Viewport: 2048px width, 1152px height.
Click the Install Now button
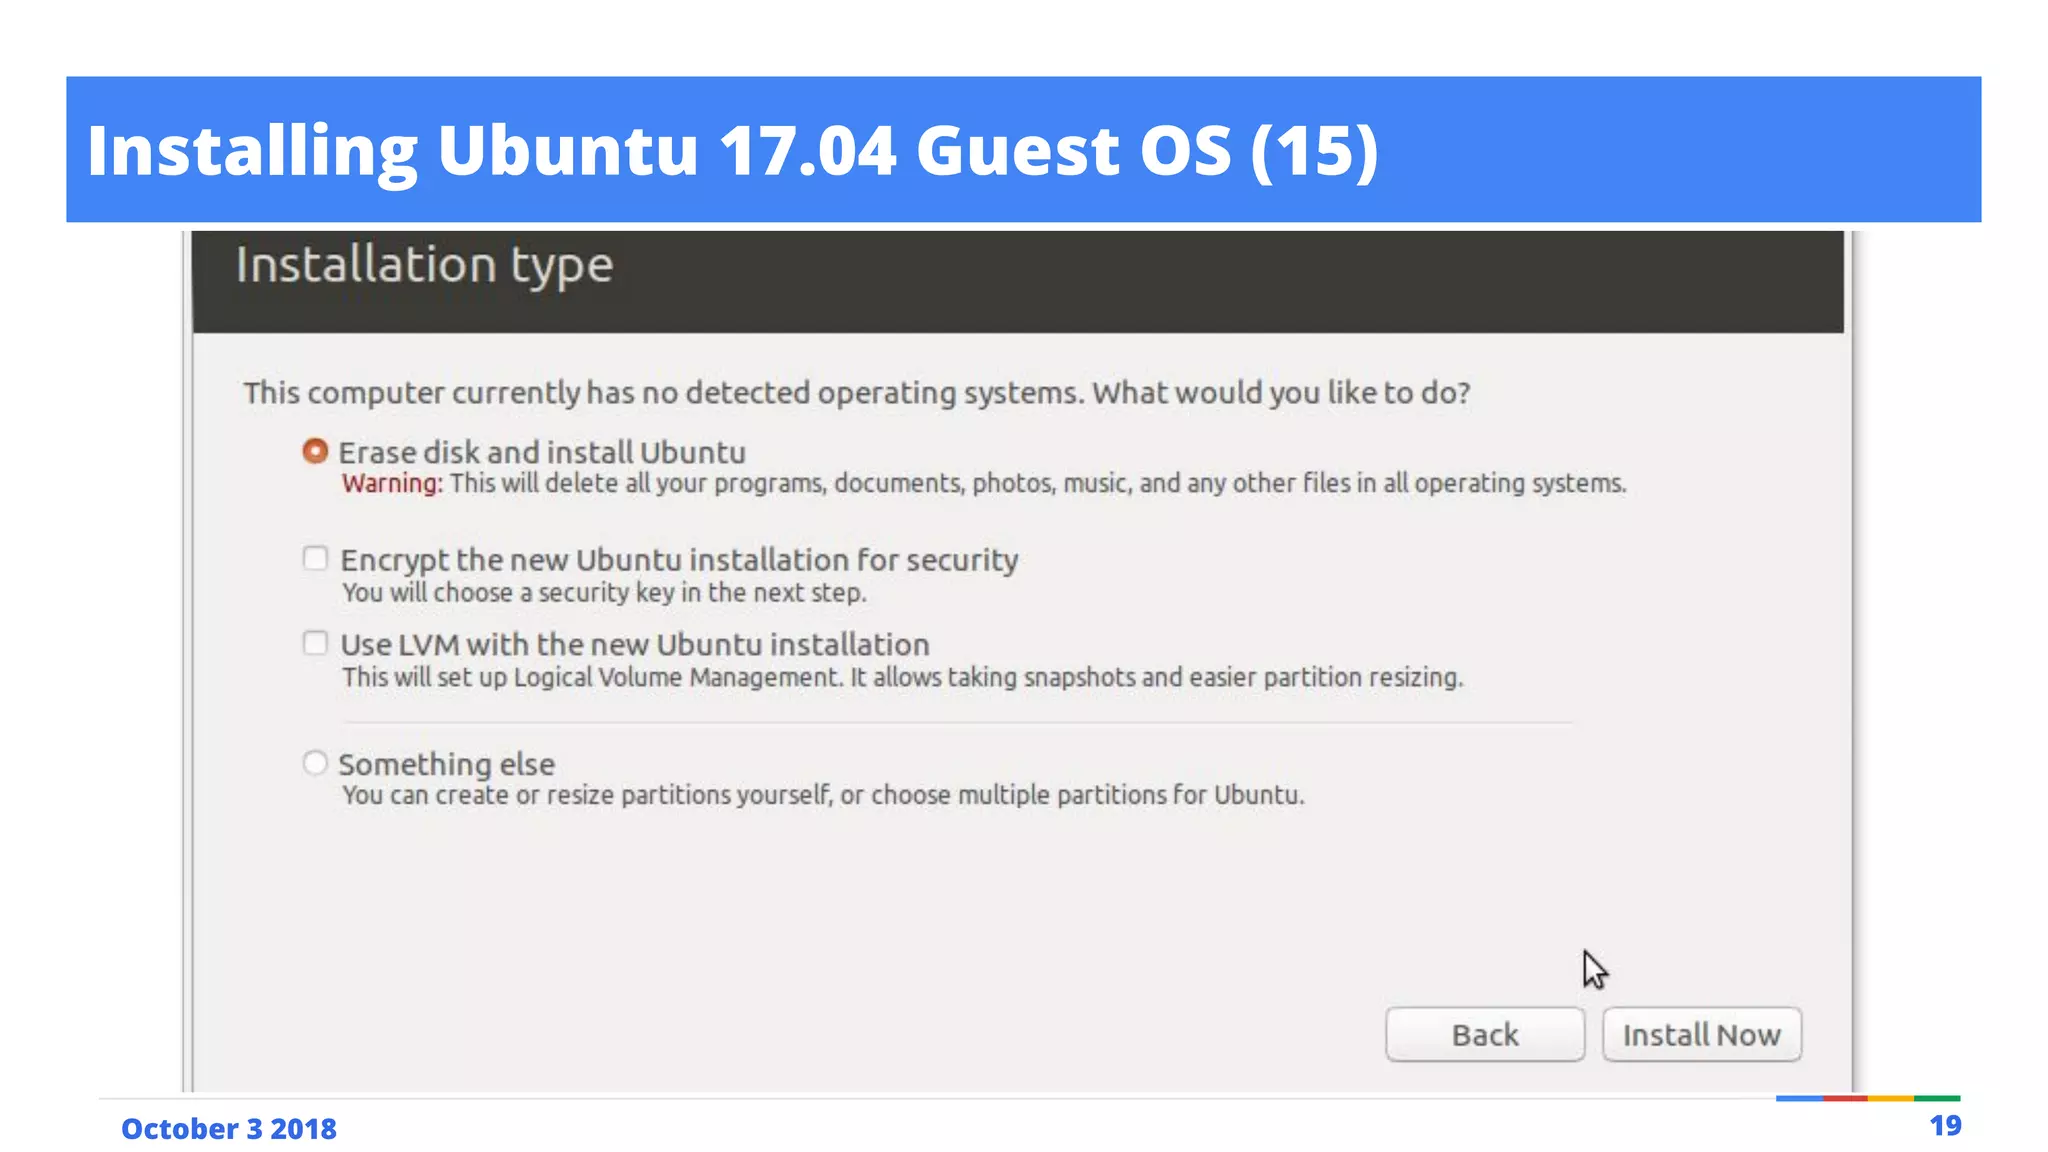coord(1702,1034)
